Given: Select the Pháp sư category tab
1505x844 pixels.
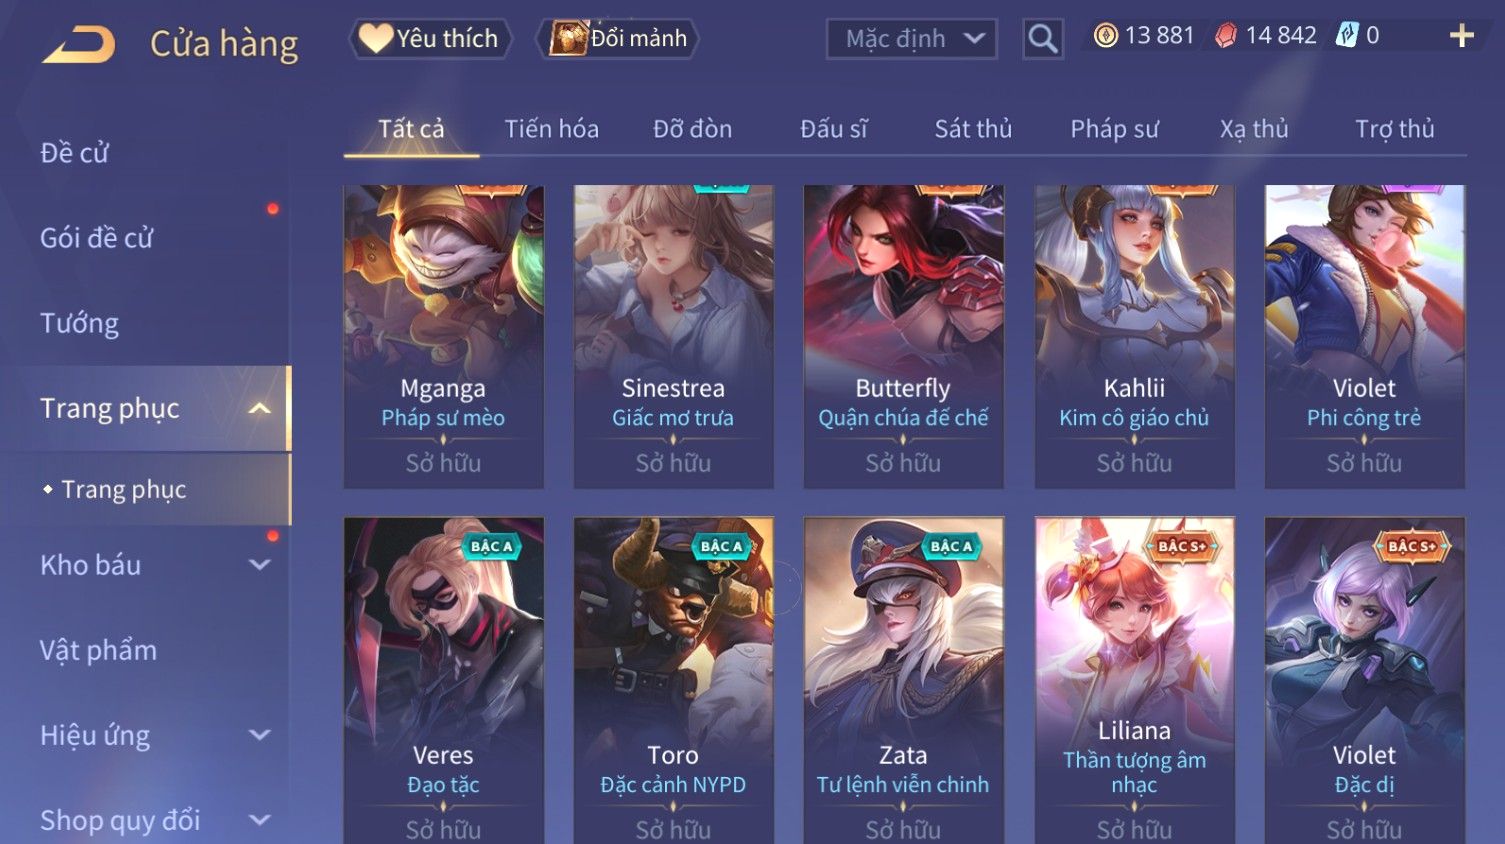Looking at the screenshot, I should 1114,129.
